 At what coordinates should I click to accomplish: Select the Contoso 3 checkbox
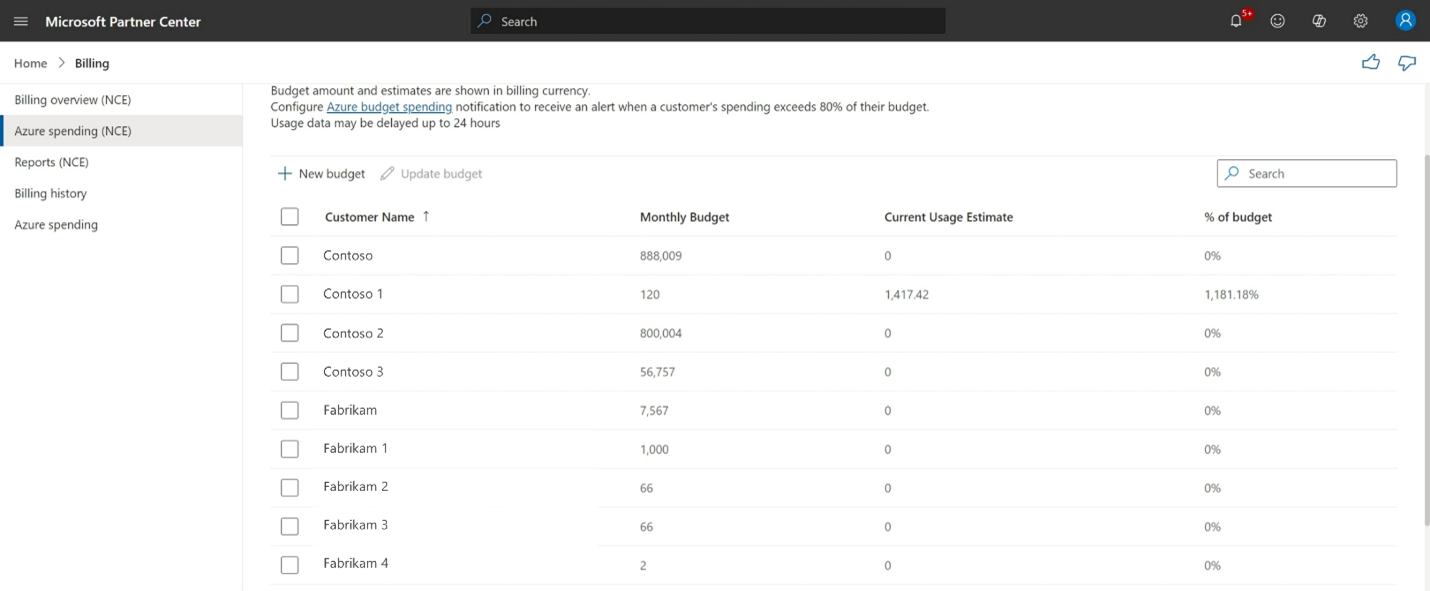click(x=290, y=372)
